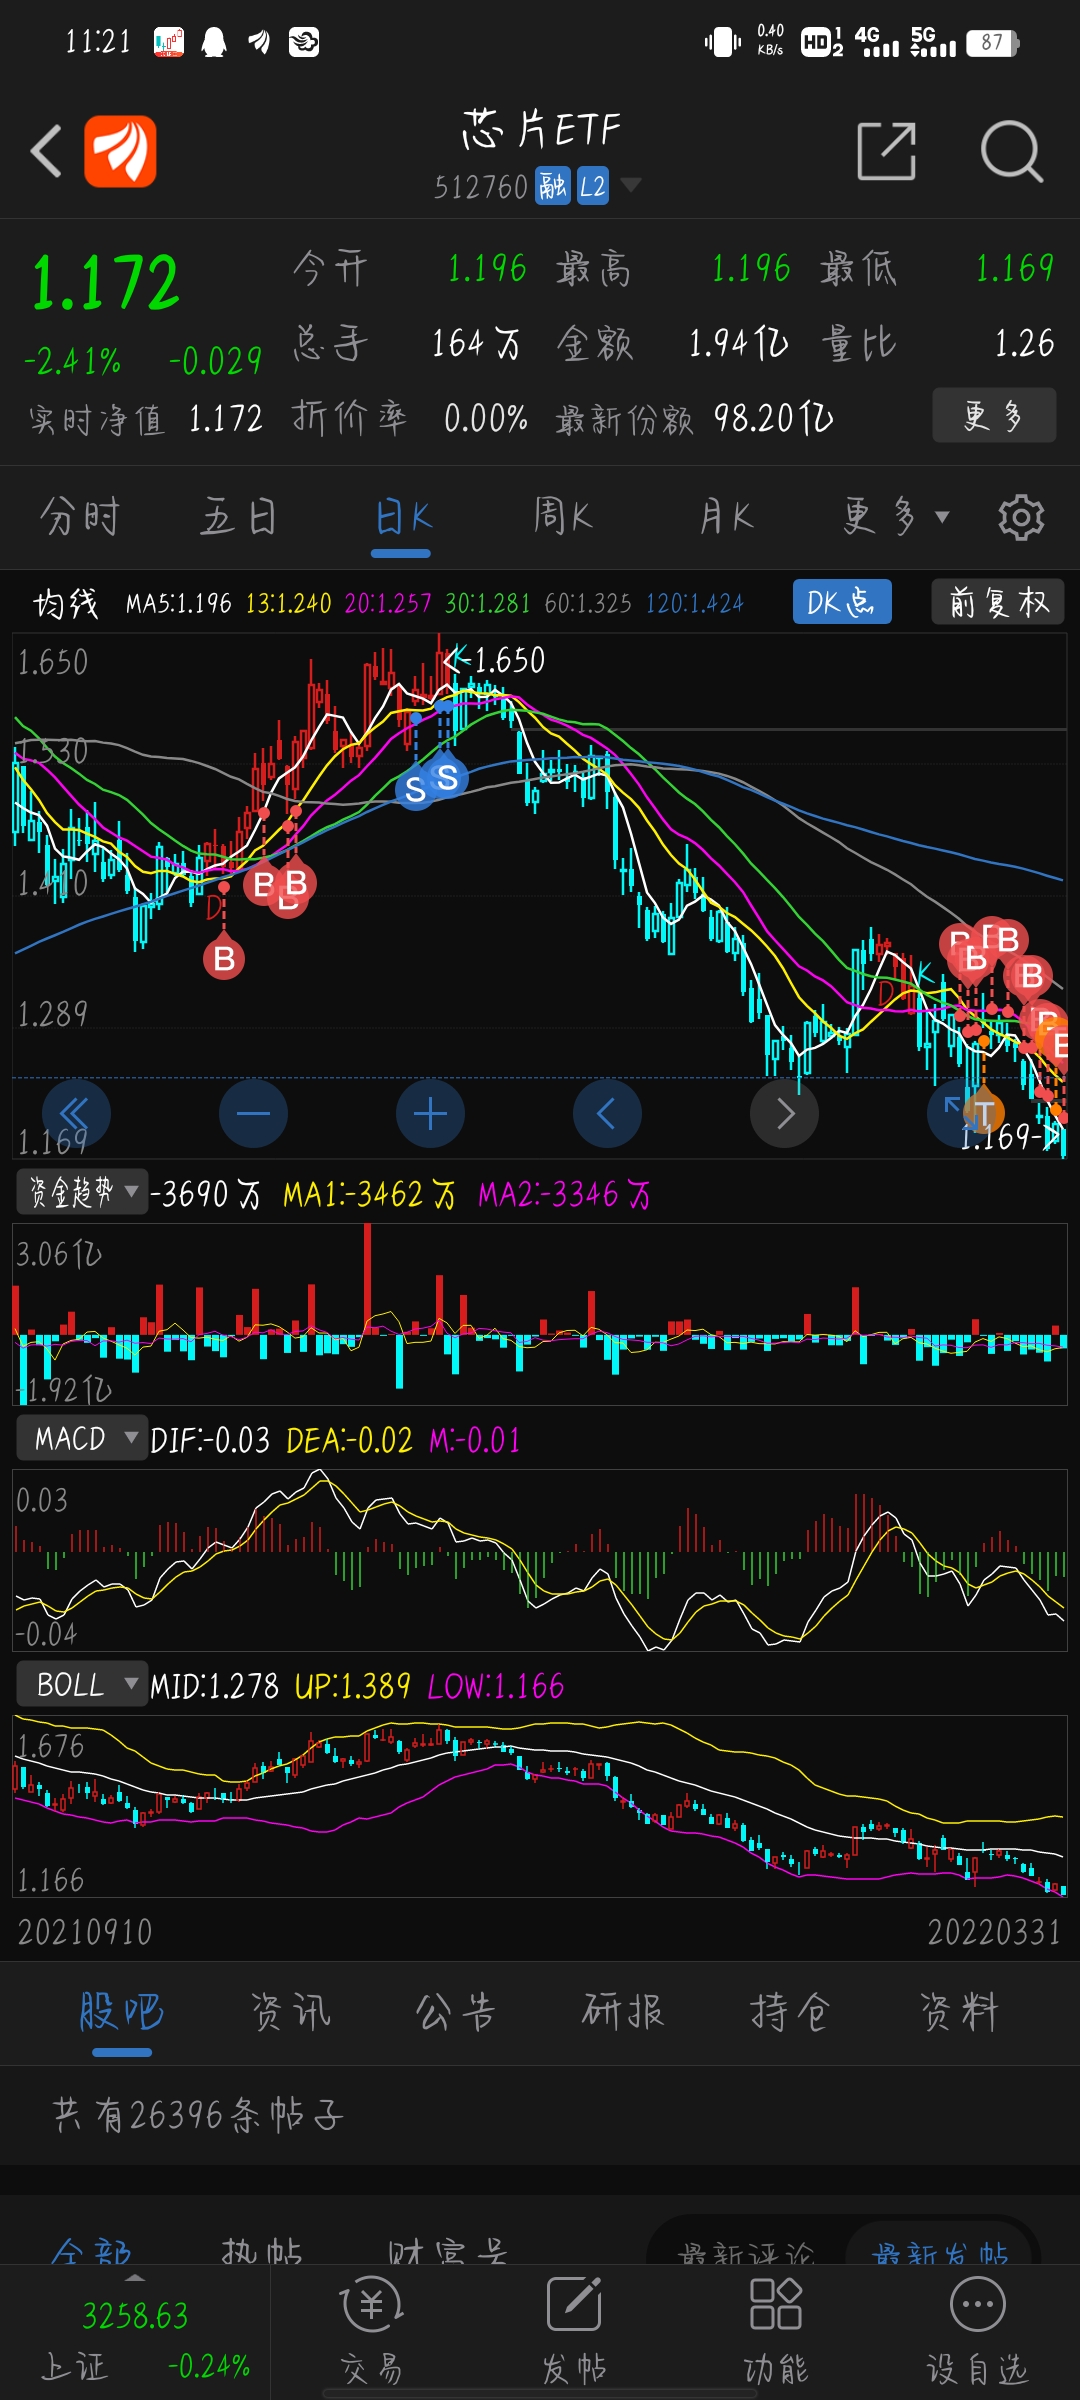Viewport: 1080px width, 2400px height.
Task: Tap the current price 1.172
Action: 106,283
